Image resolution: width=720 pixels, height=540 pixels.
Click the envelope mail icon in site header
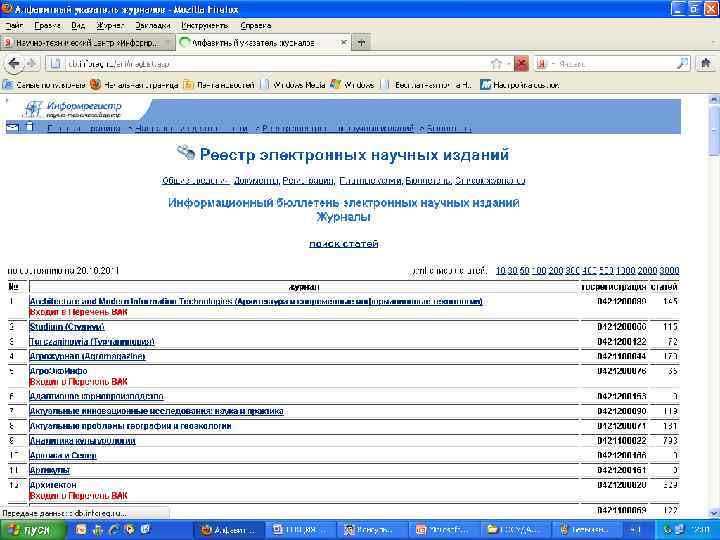[x=12, y=127]
